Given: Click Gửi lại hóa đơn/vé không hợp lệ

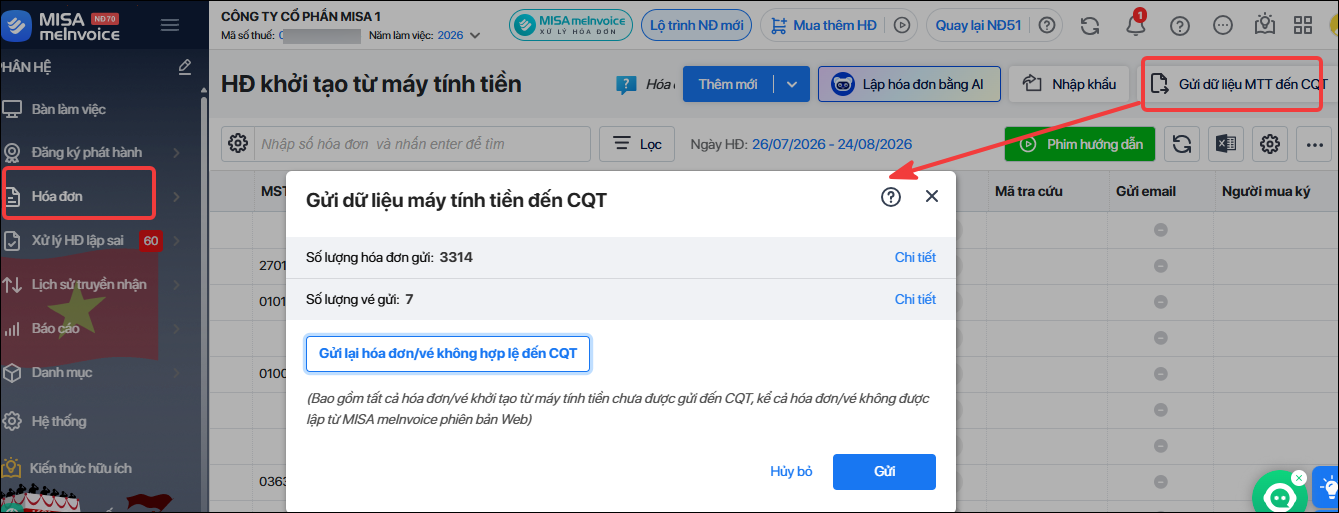Looking at the screenshot, I should coord(448,354).
